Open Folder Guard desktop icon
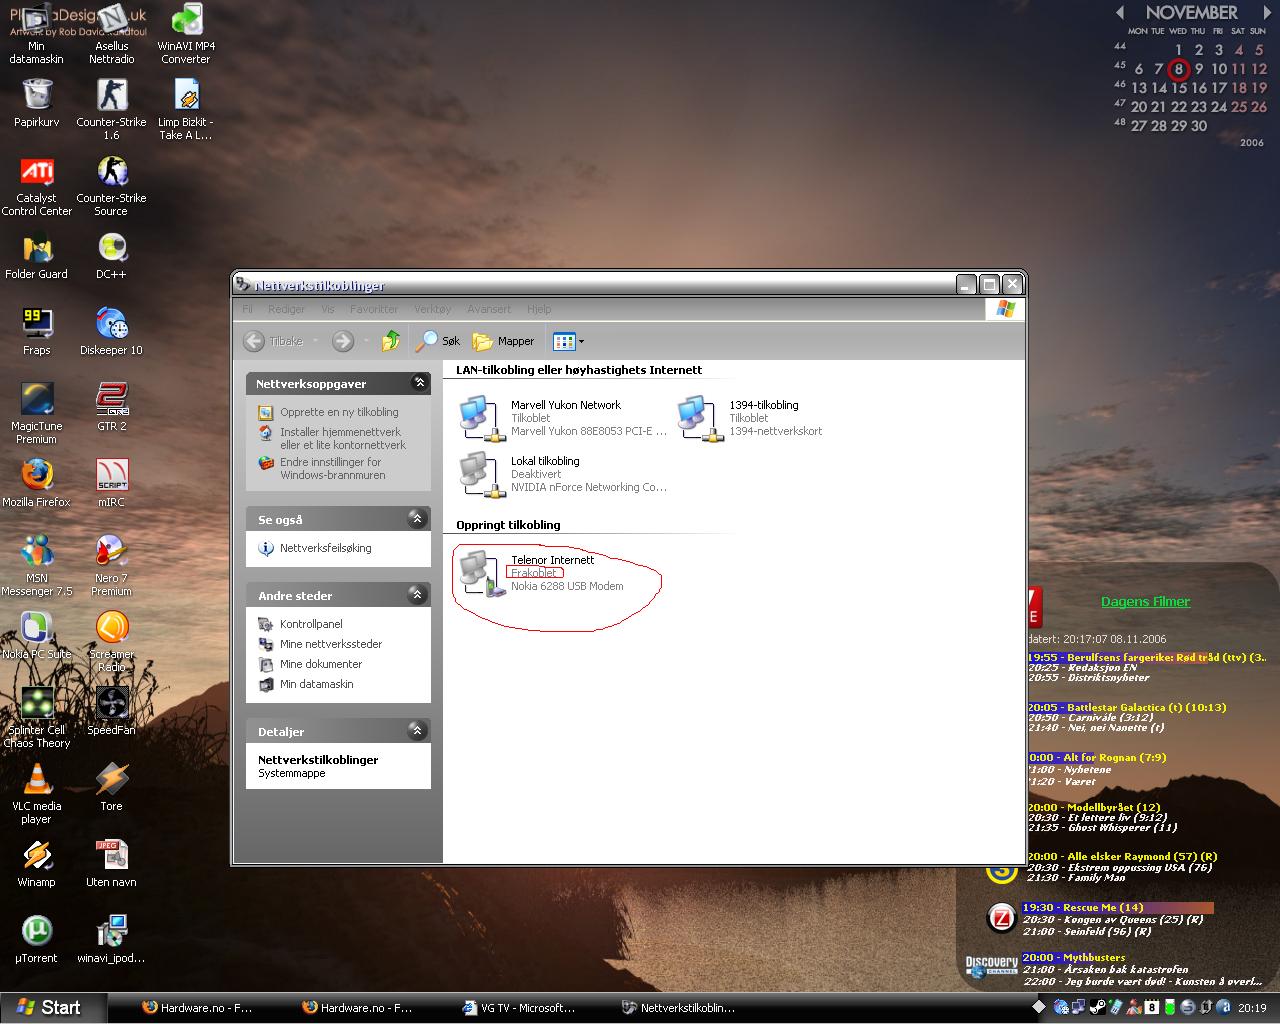The image size is (1280, 1024). [36, 255]
